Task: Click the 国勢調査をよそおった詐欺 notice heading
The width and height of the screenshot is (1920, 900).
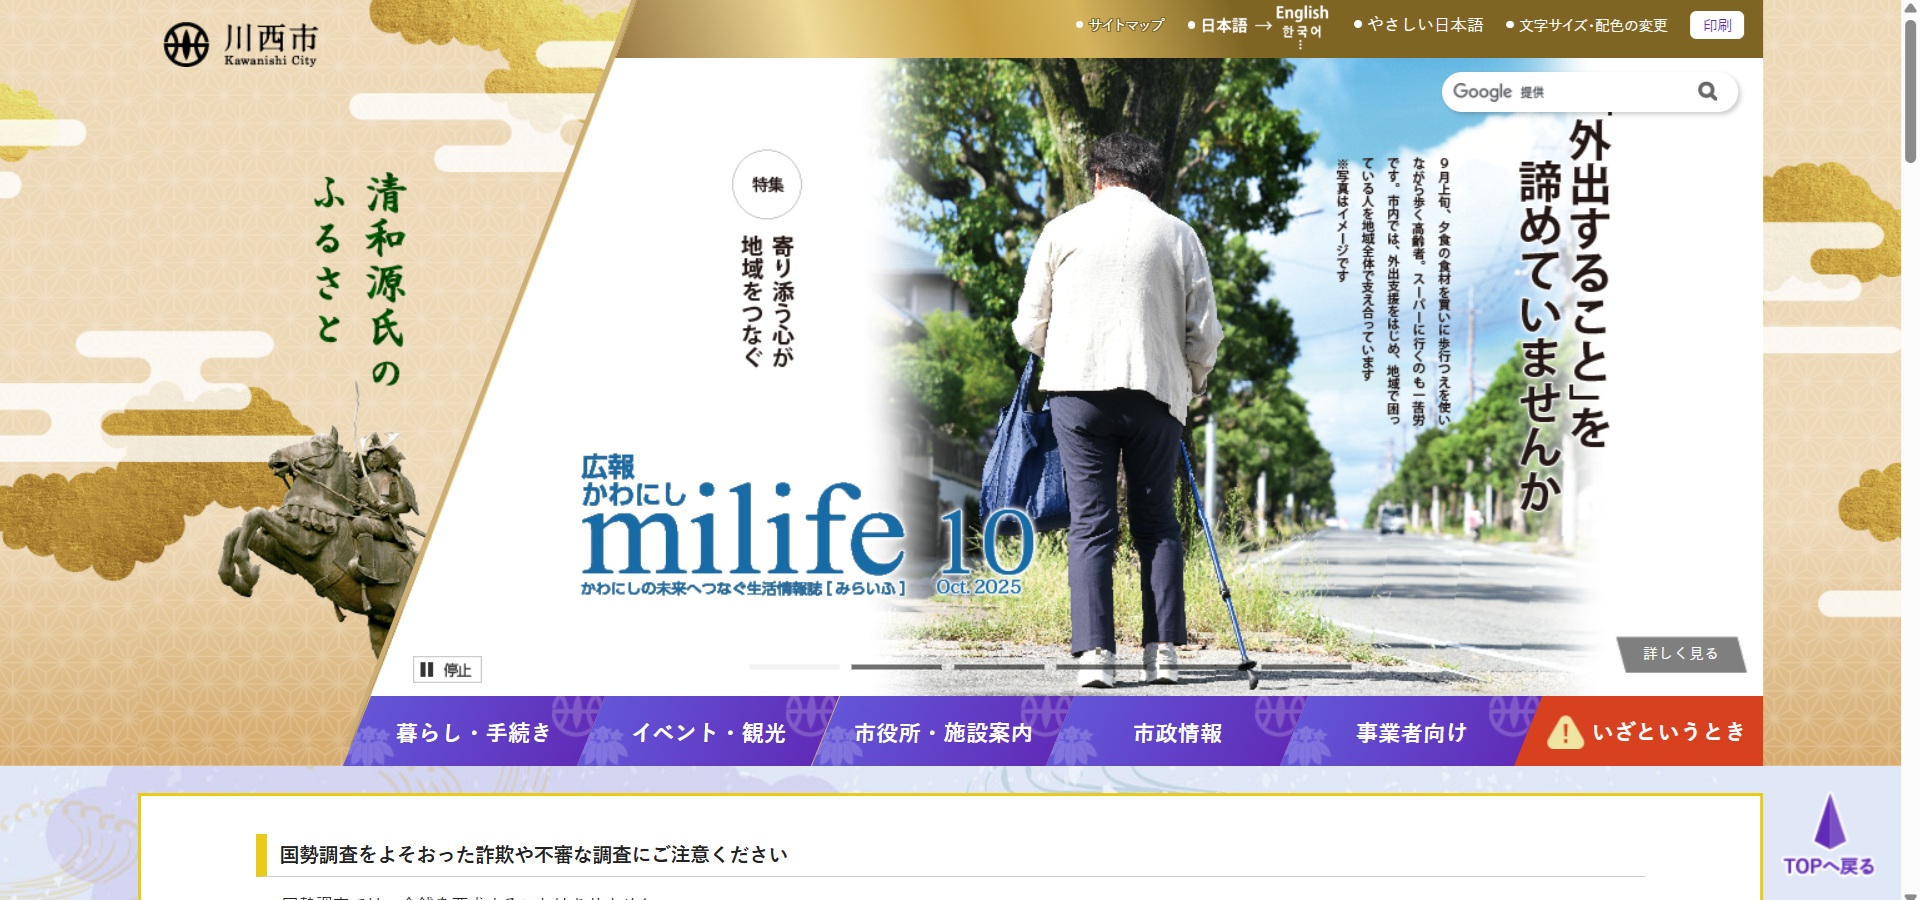Action: (533, 854)
